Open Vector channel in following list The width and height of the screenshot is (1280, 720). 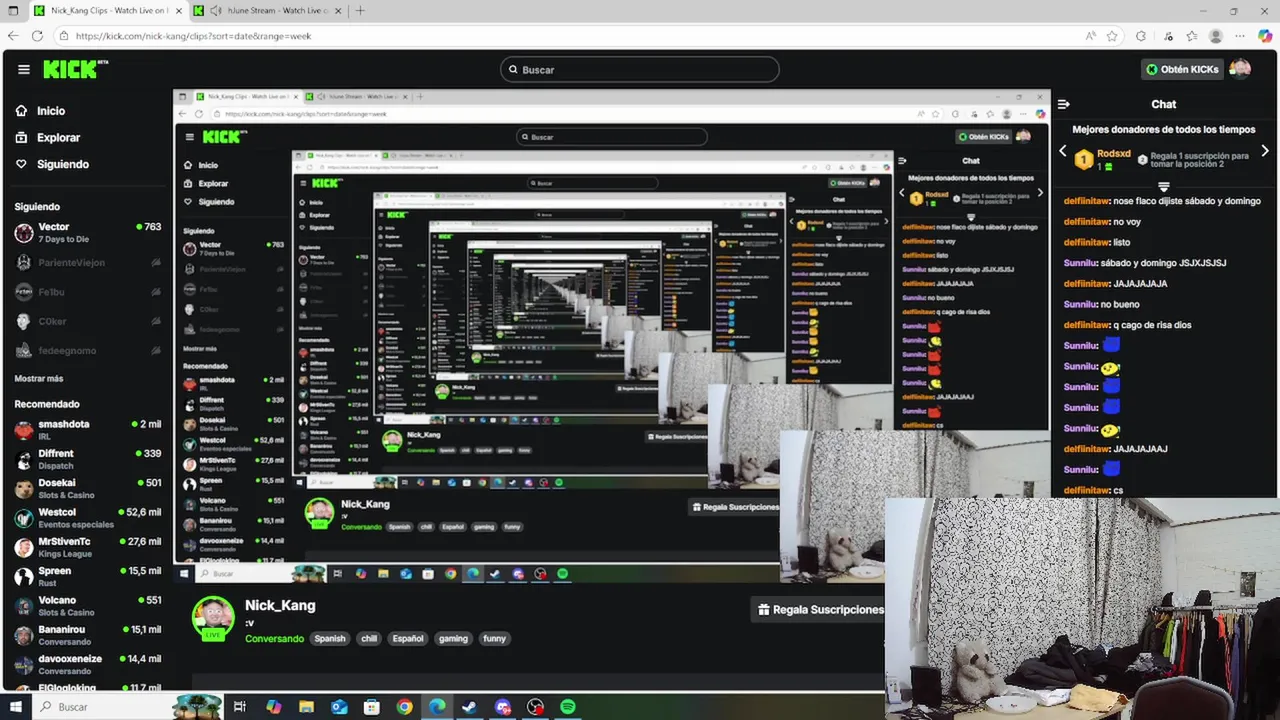[87, 233]
